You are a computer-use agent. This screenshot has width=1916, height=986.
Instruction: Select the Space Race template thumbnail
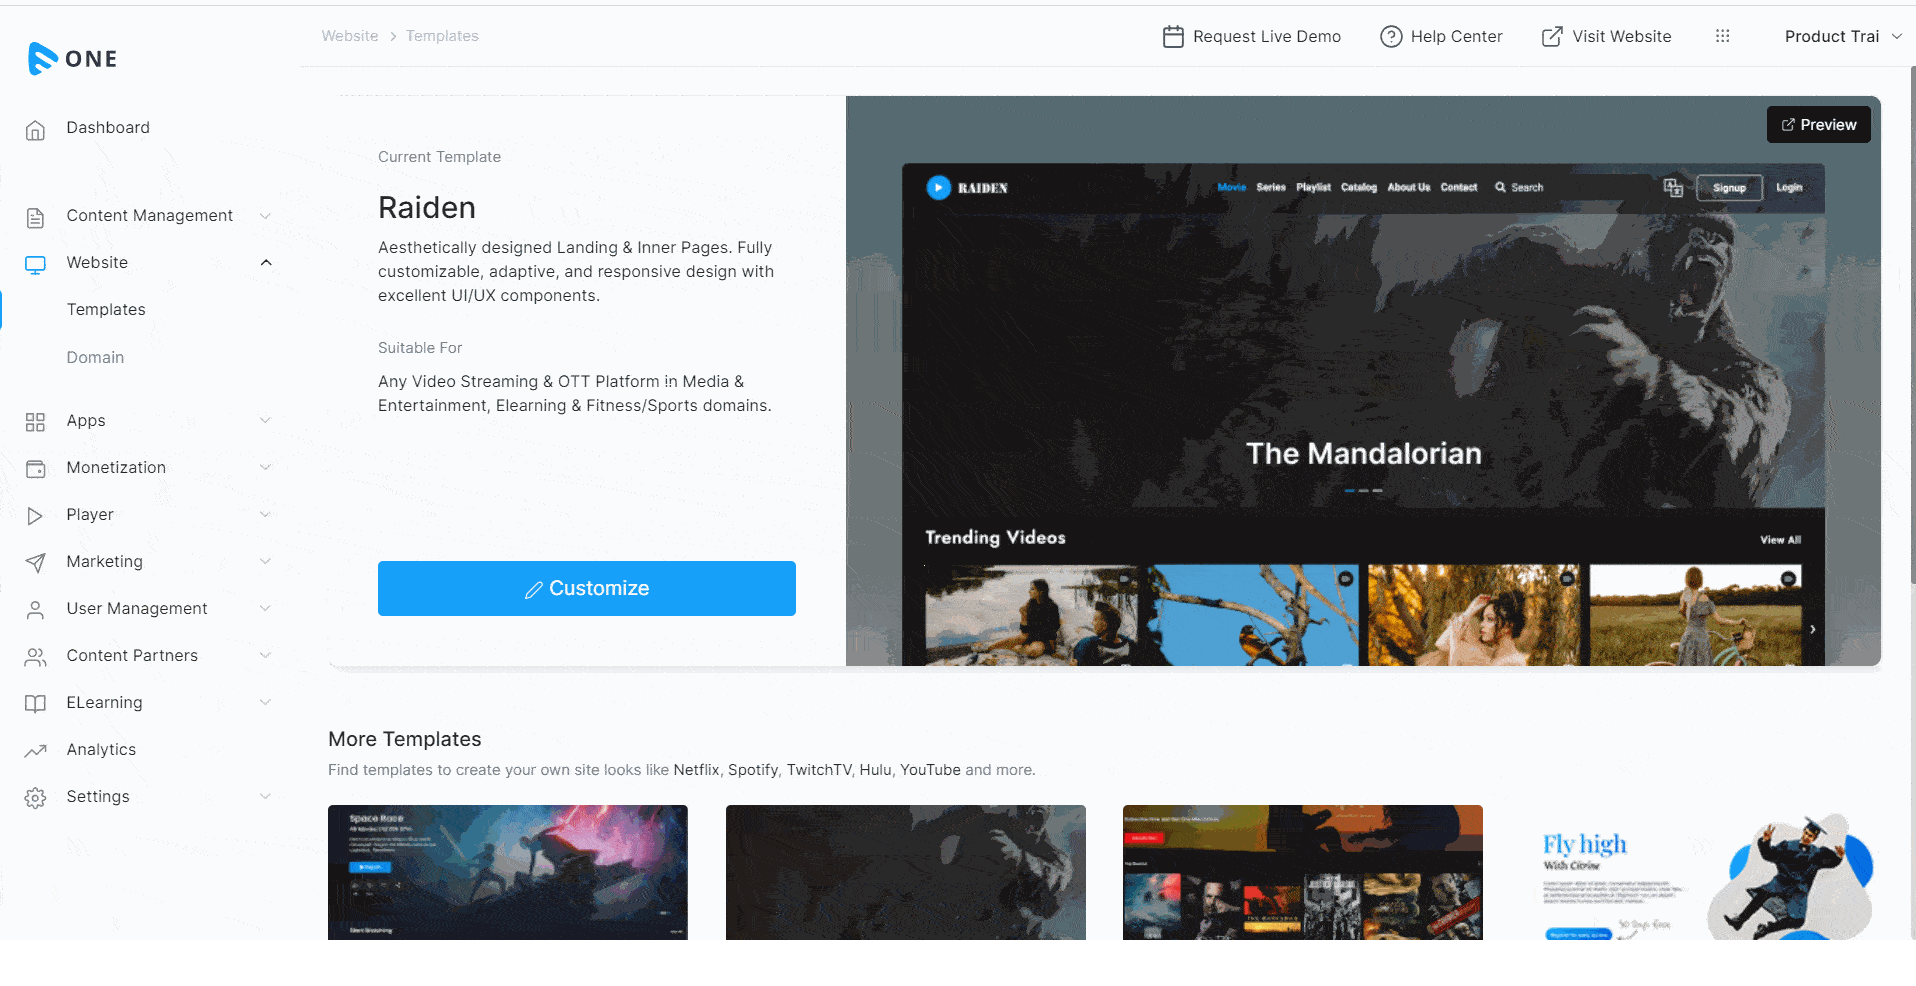pyautogui.click(x=508, y=872)
